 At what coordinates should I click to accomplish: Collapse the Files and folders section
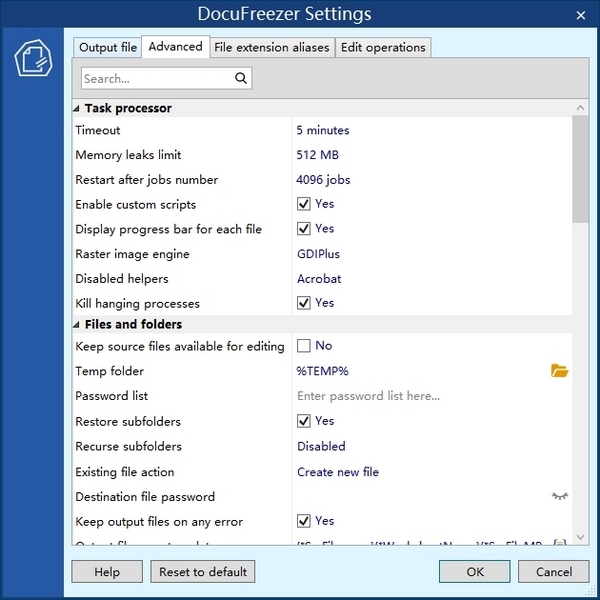click(76, 324)
